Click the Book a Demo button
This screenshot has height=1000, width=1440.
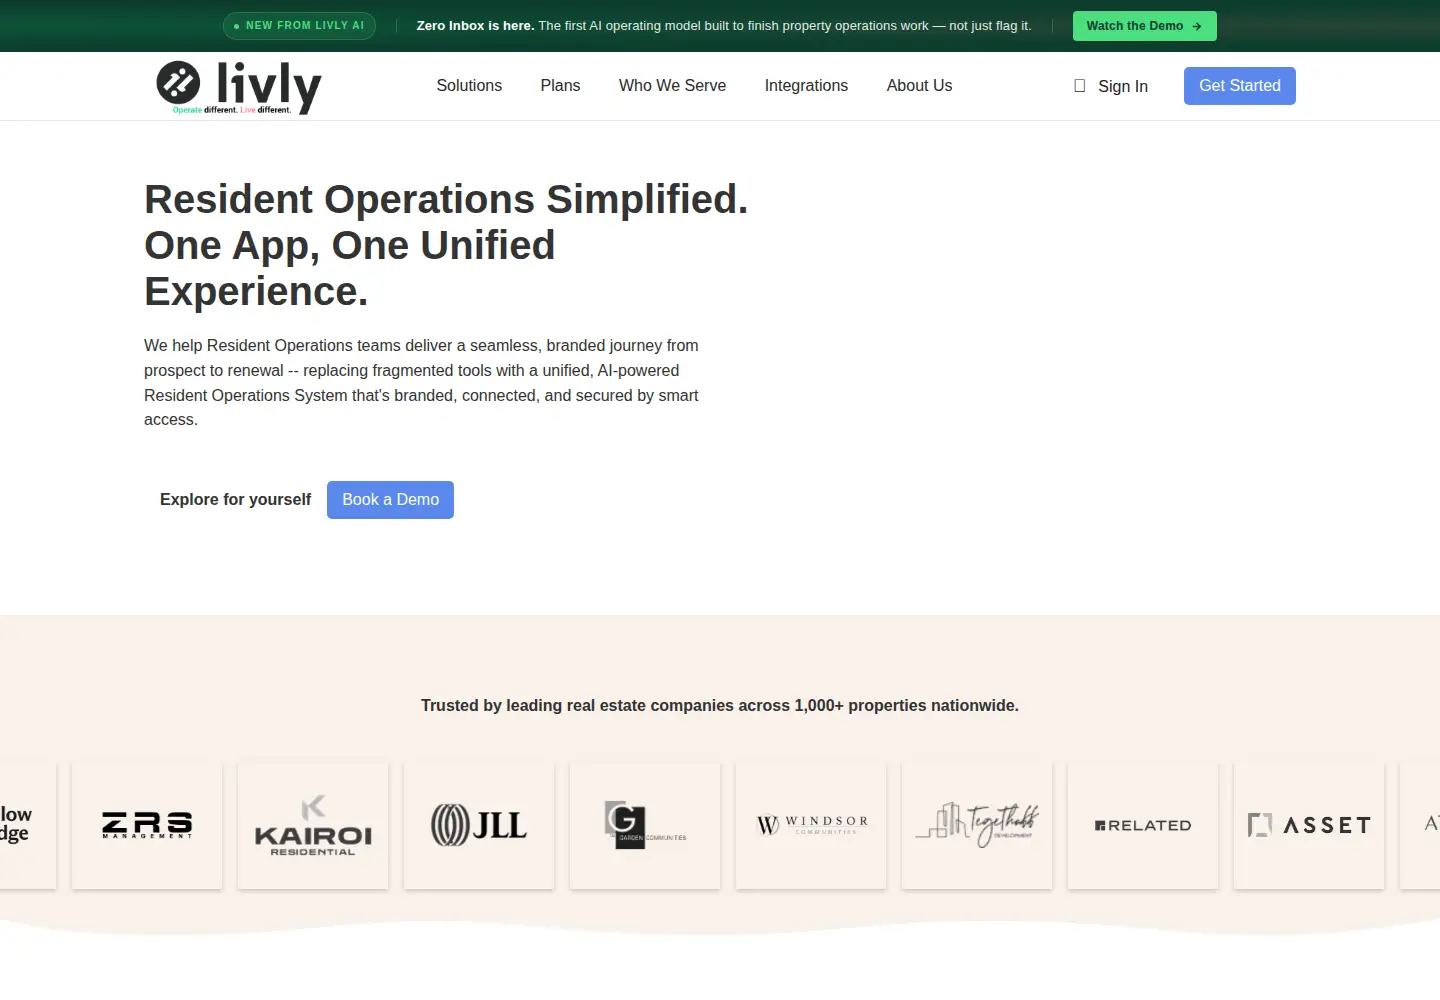point(390,500)
